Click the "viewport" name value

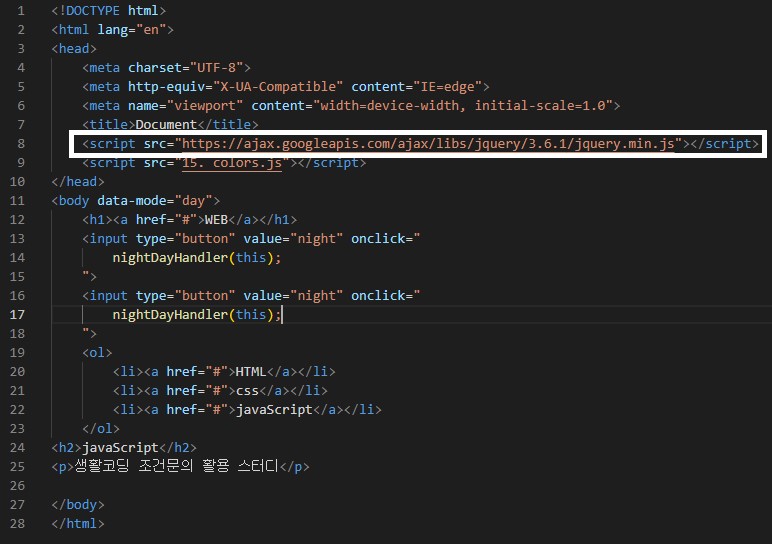pyautogui.click(x=205, y=106)
